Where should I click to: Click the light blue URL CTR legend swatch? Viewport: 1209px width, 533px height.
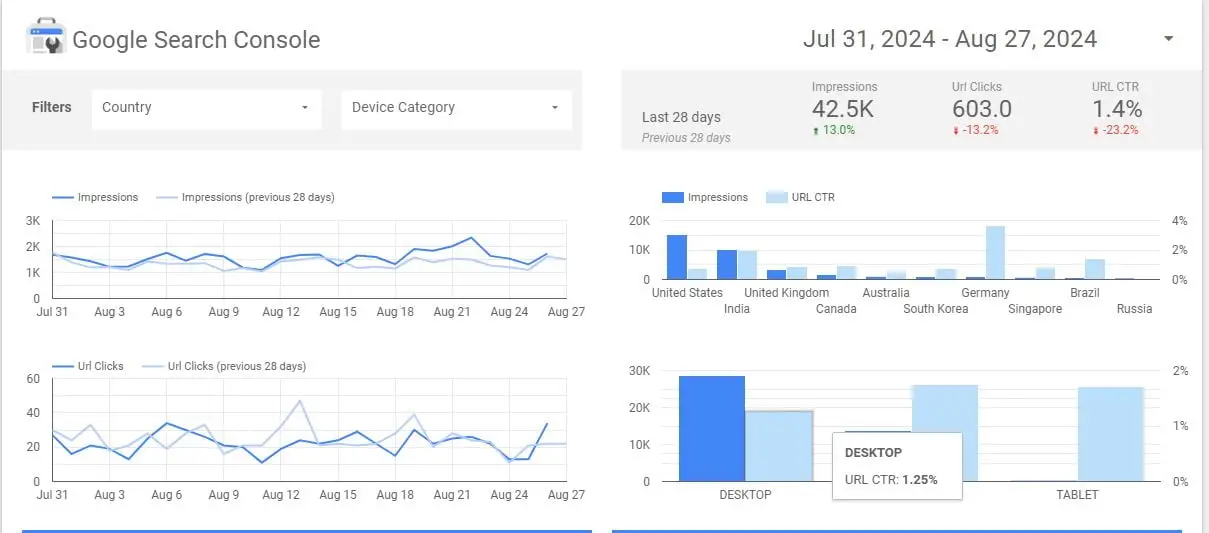(777, 198)
